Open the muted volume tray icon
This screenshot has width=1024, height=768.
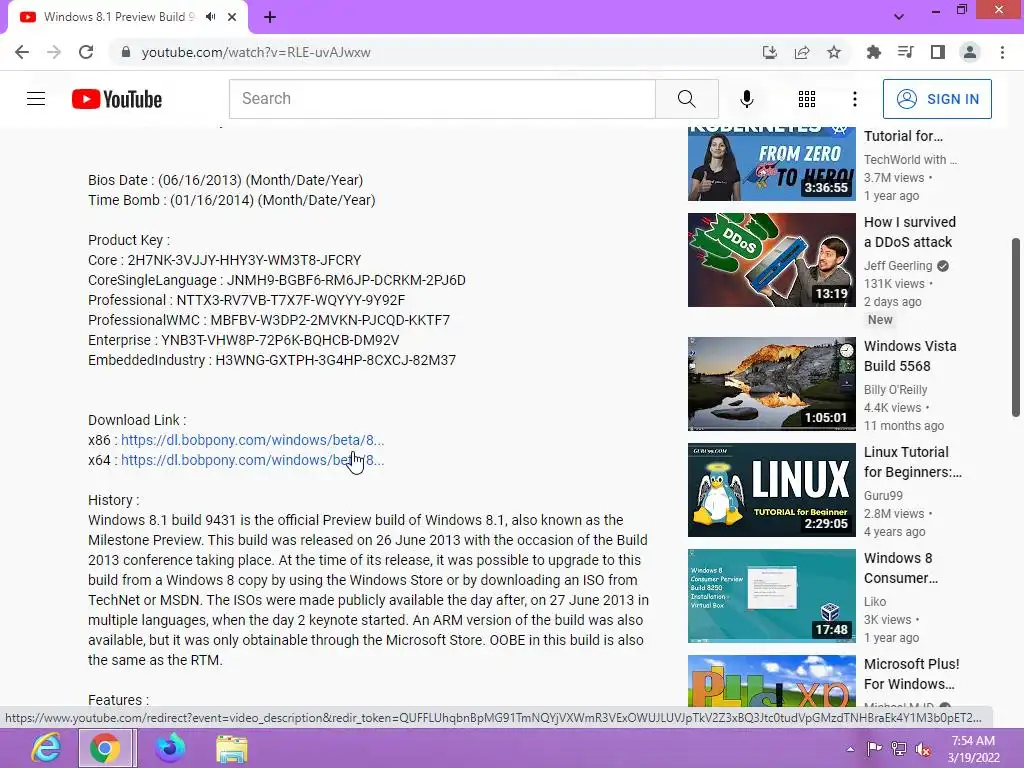(923, 749)
